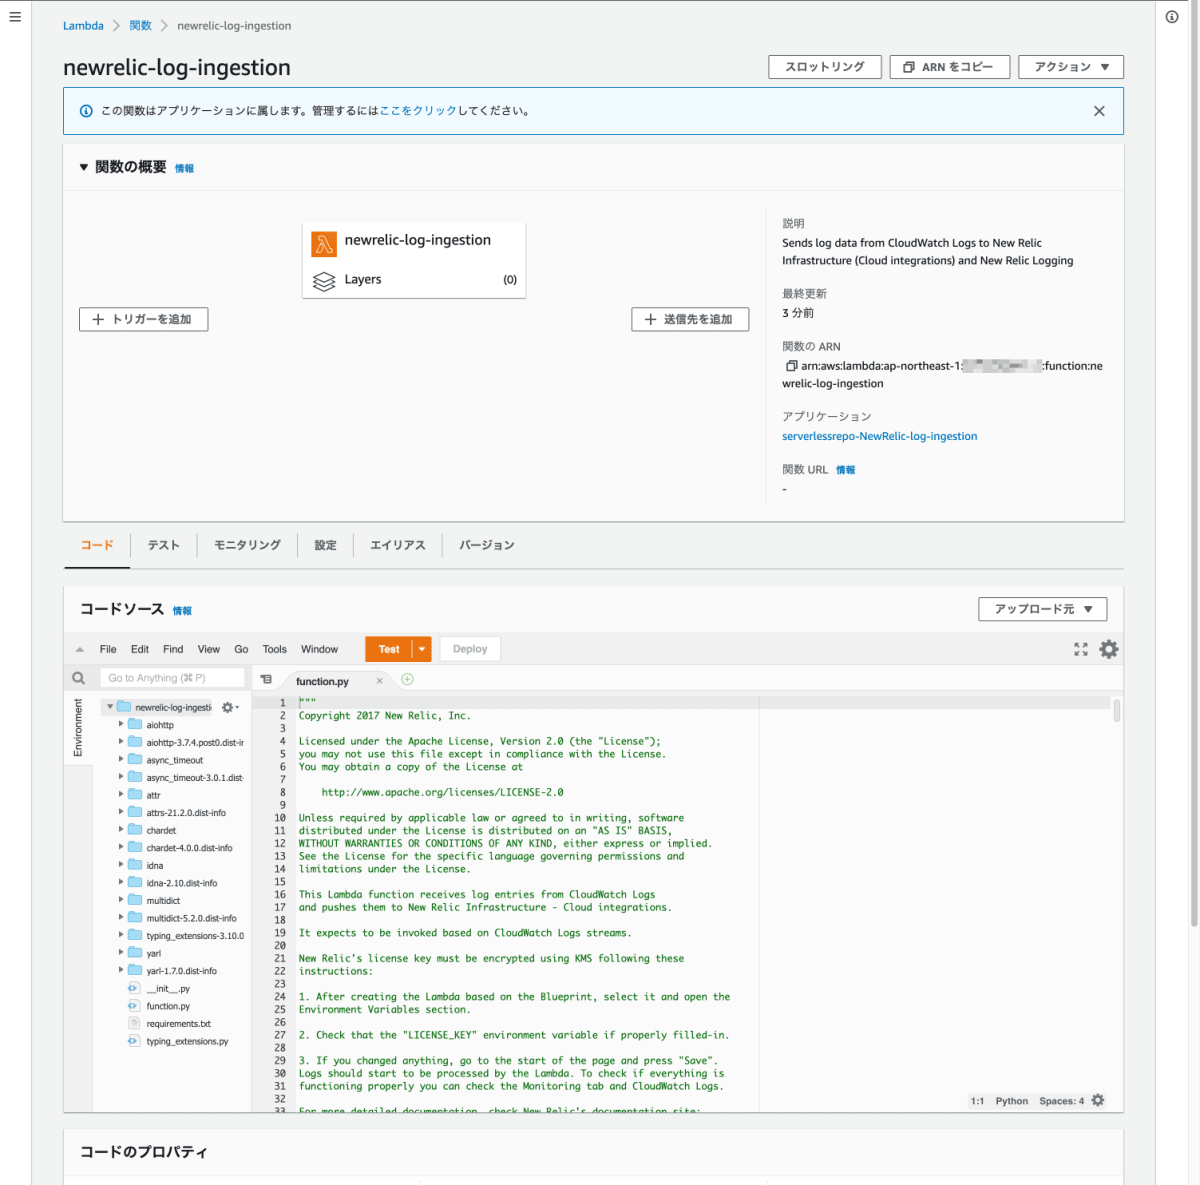Collapse the editor menu bar arrow
The image size is (1200, 1185).
tap(80, 649)
